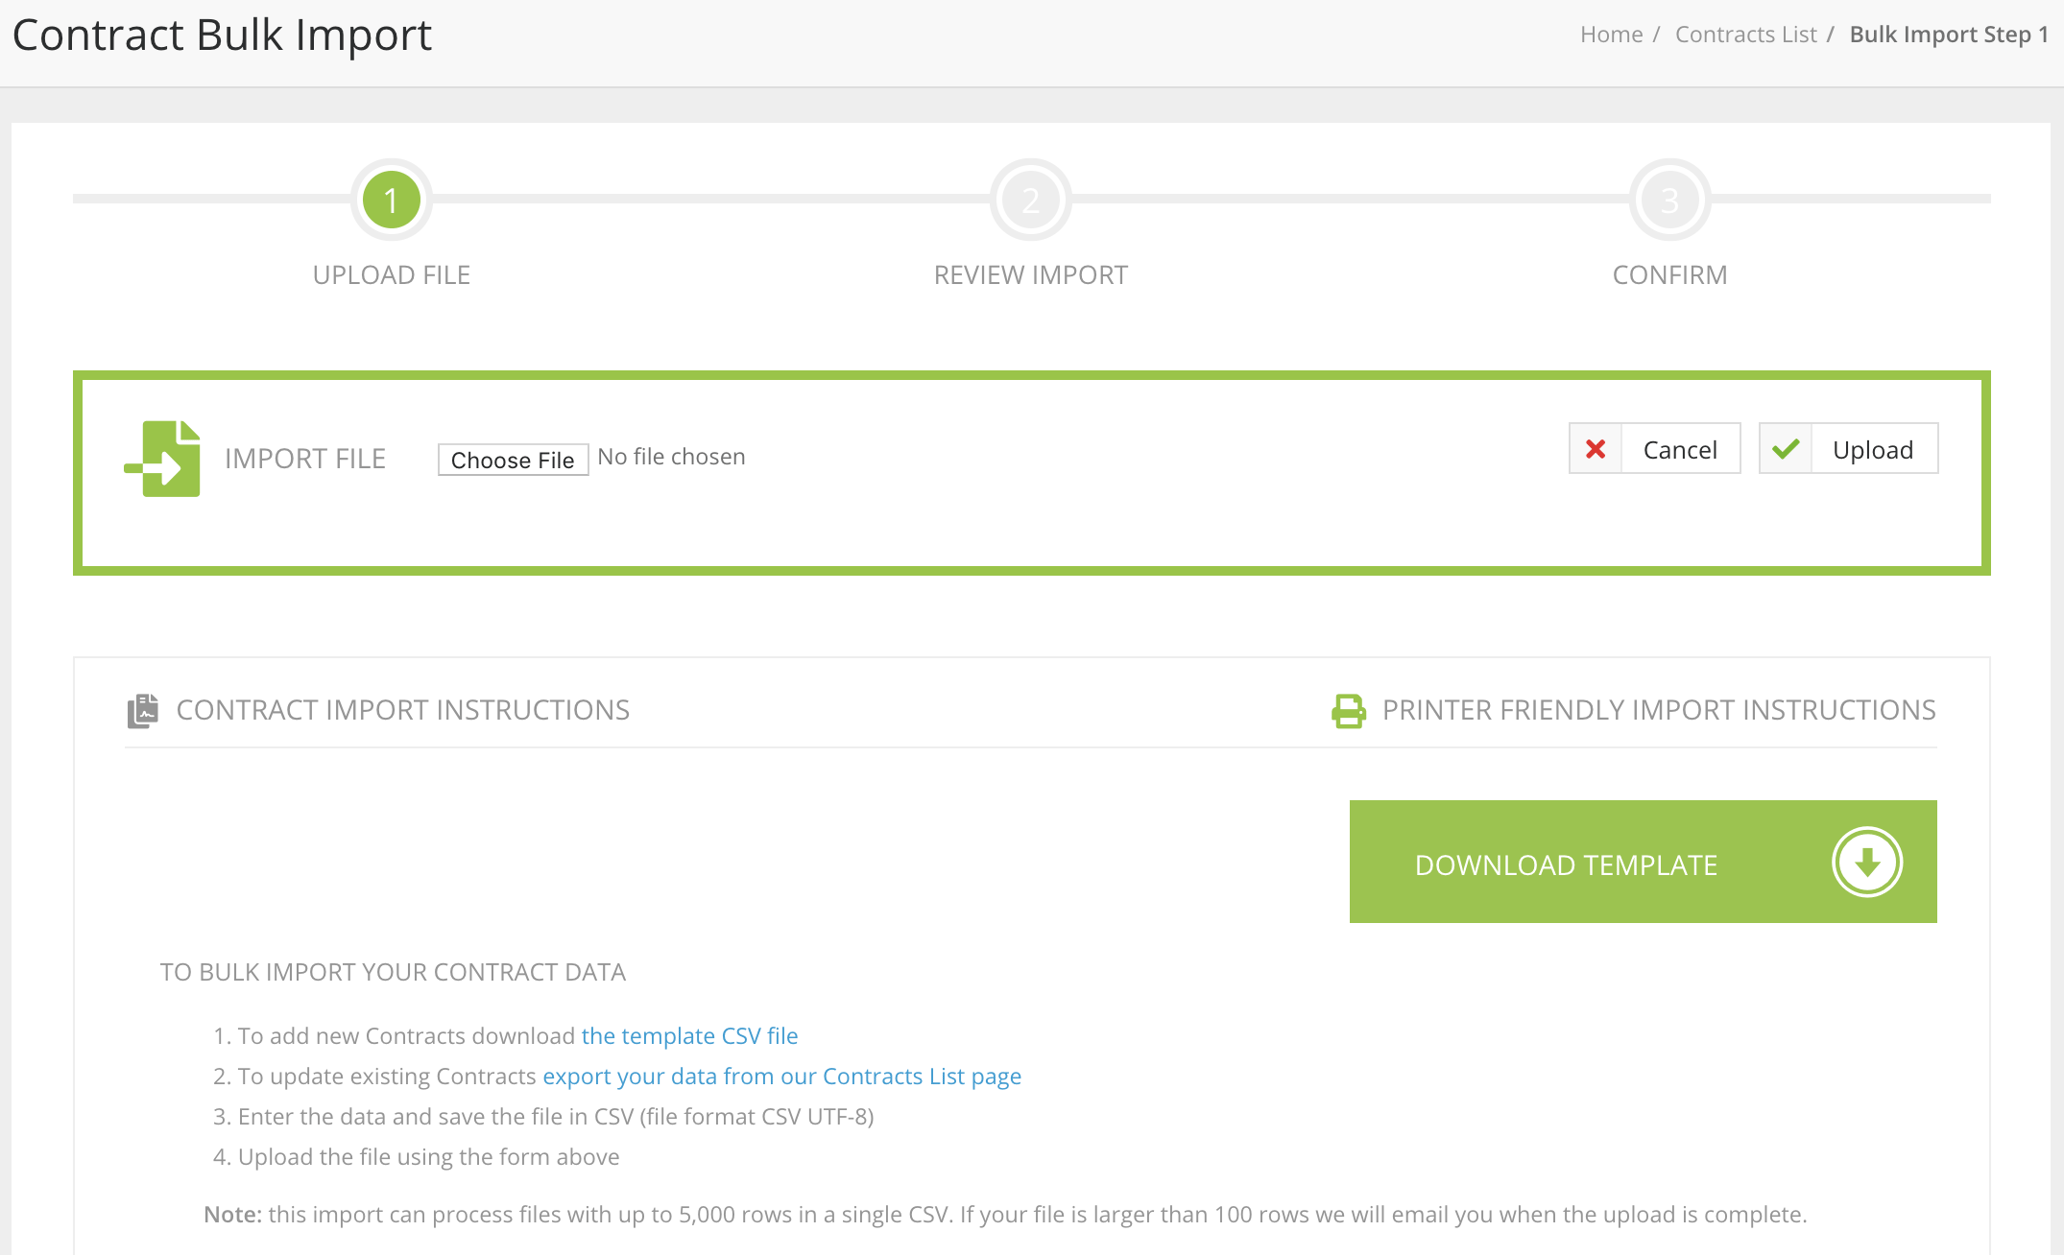Click the Upload File step label
2064x1255 pixels.
coord(391,275)
